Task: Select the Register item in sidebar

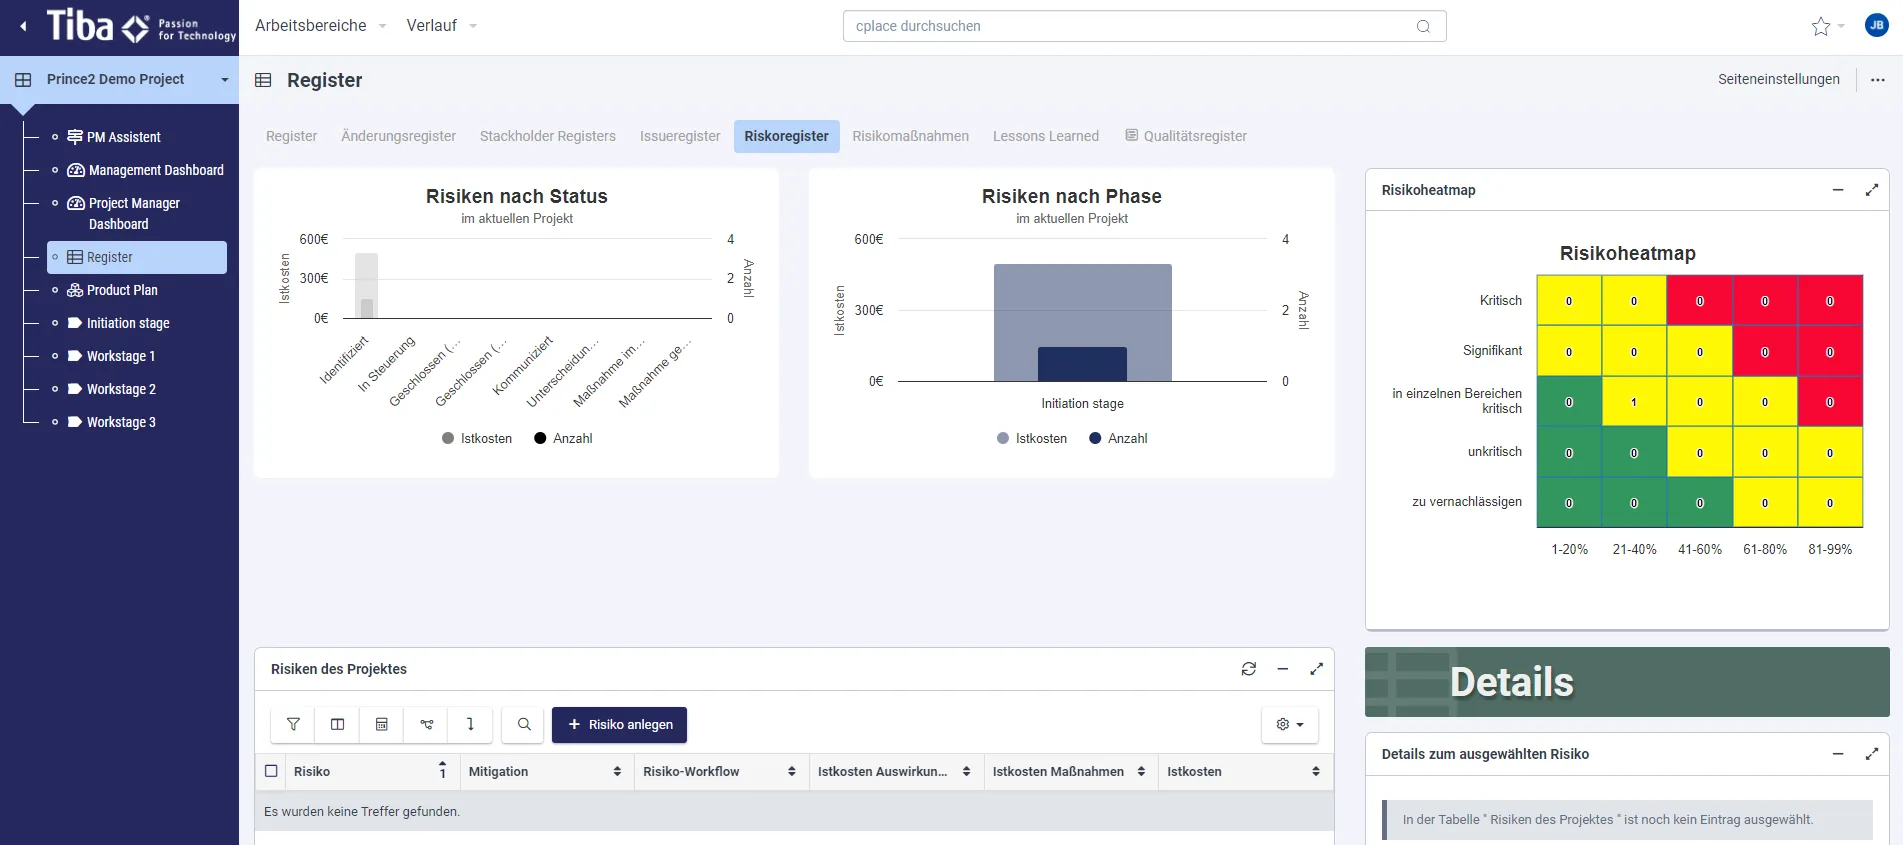Action: pyautogui.click(x=137, y=257)
